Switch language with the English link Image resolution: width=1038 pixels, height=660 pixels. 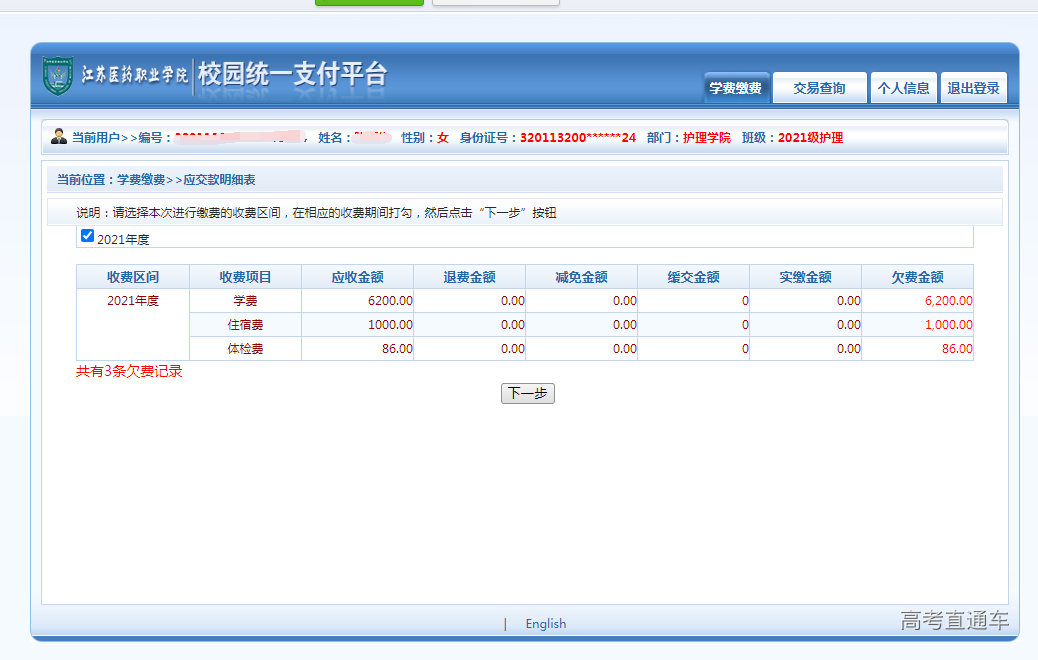[x=545, y=624]
